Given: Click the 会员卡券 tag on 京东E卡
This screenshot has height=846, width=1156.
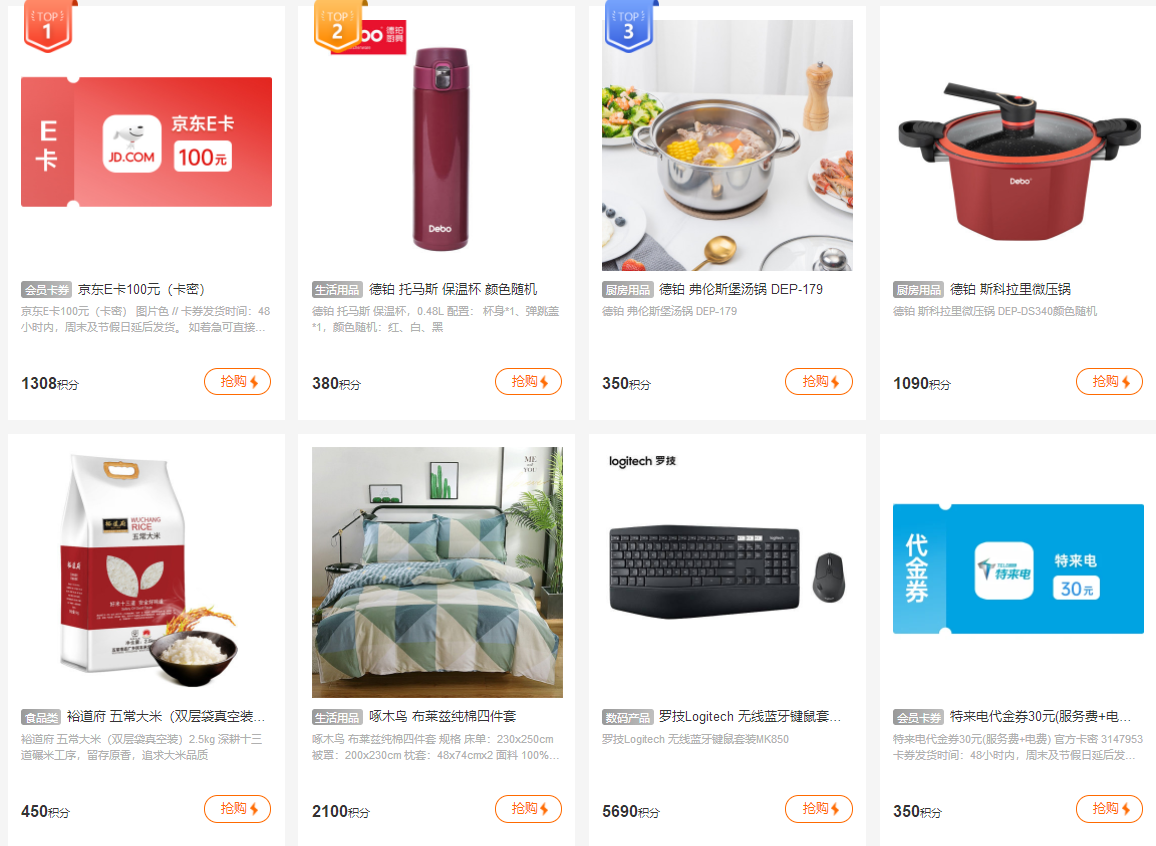Looking at the screenshot, I should point(46,290).
